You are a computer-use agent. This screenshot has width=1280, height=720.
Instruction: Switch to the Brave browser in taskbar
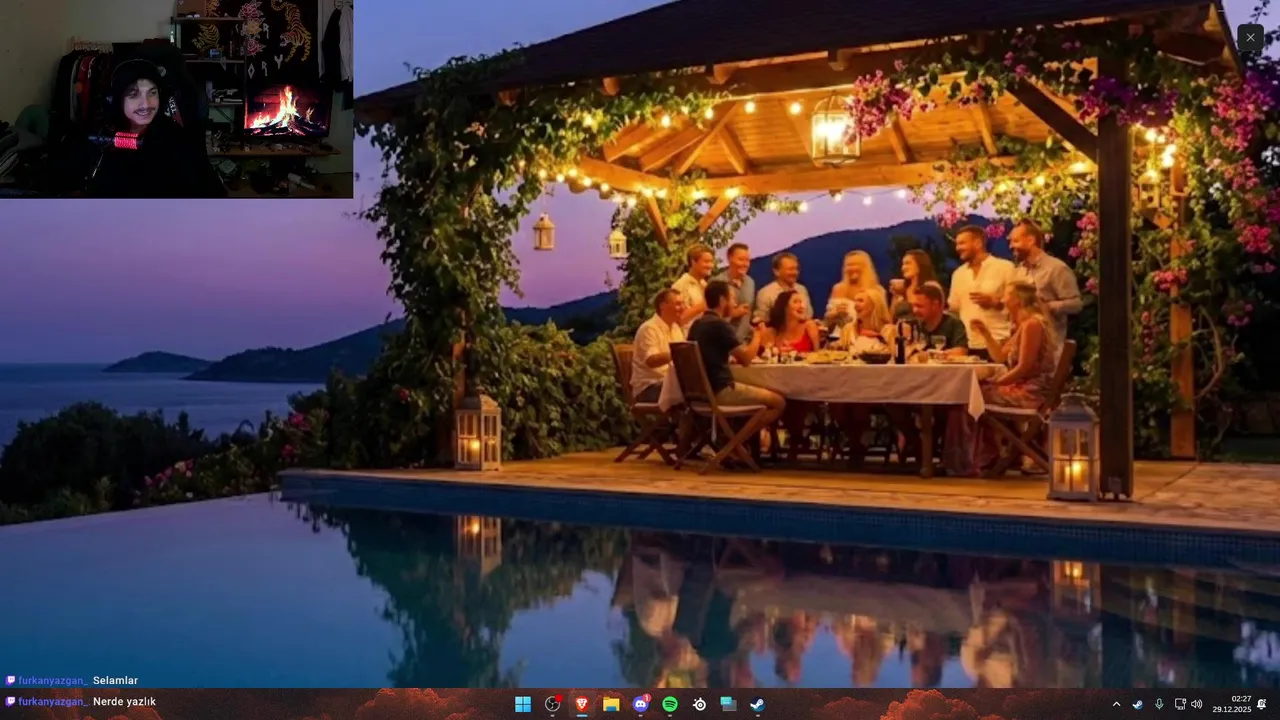(582, 704)
